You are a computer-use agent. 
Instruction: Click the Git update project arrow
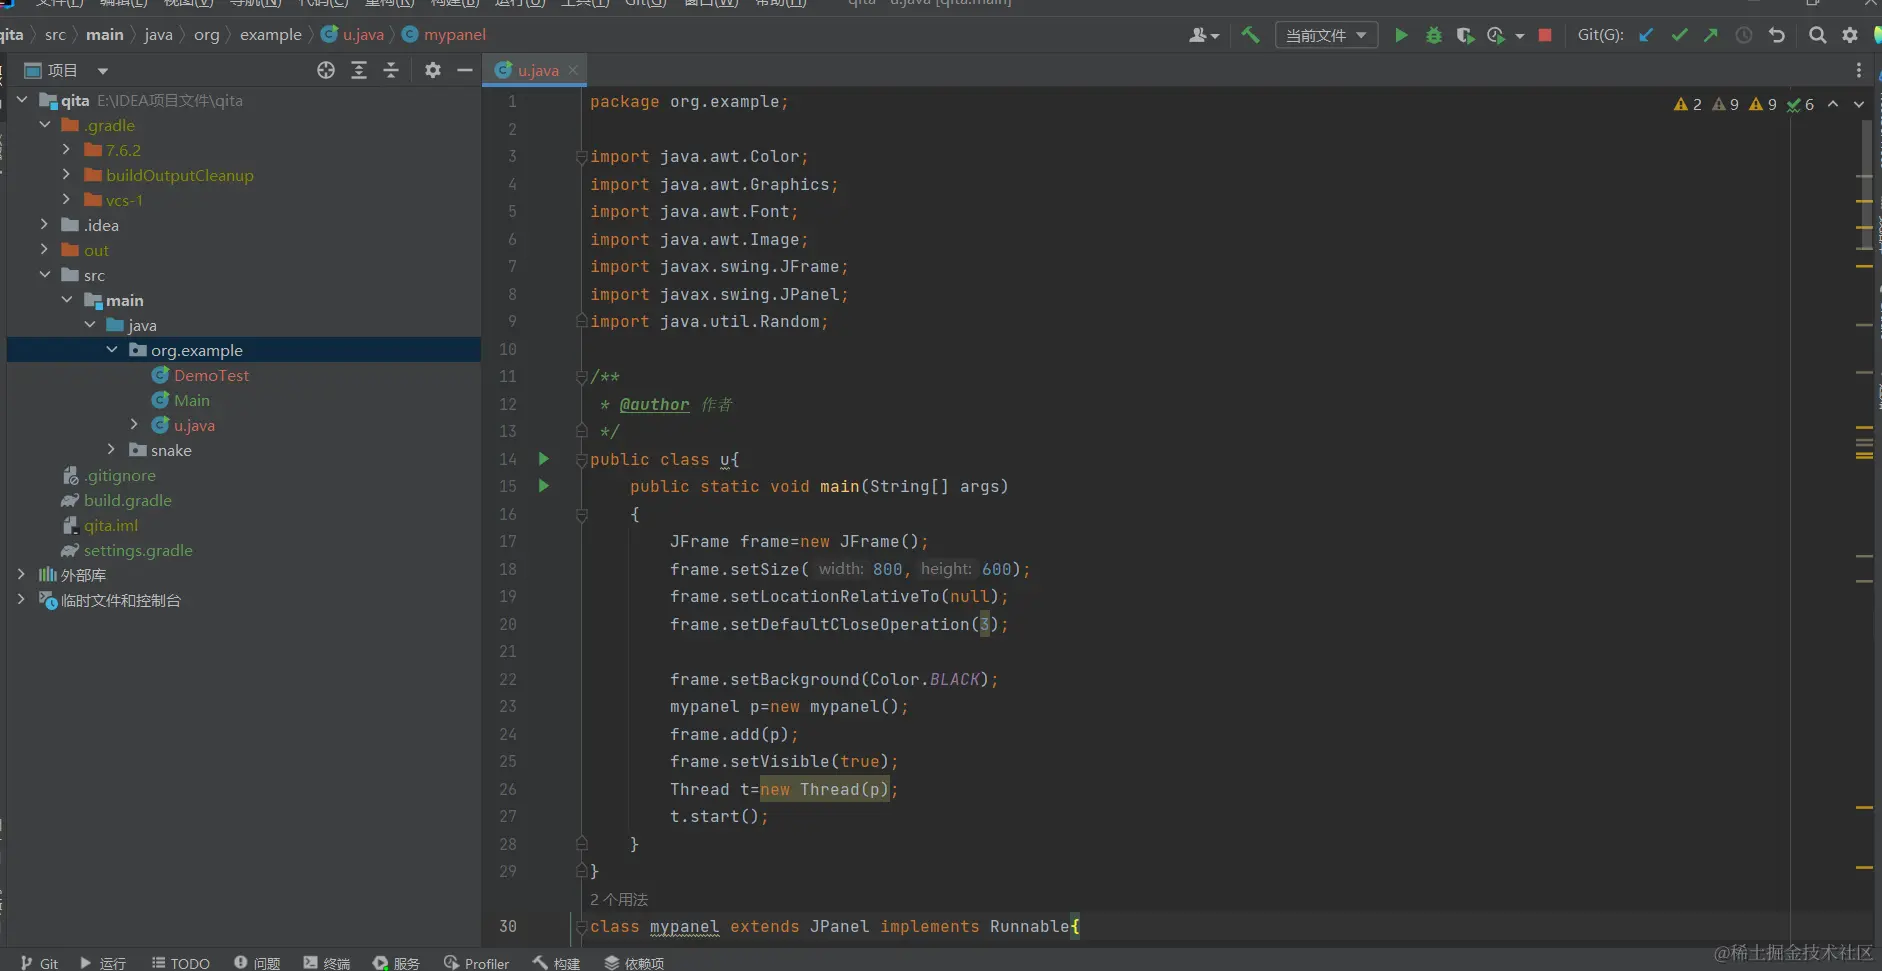click(x=1646, y=35)
